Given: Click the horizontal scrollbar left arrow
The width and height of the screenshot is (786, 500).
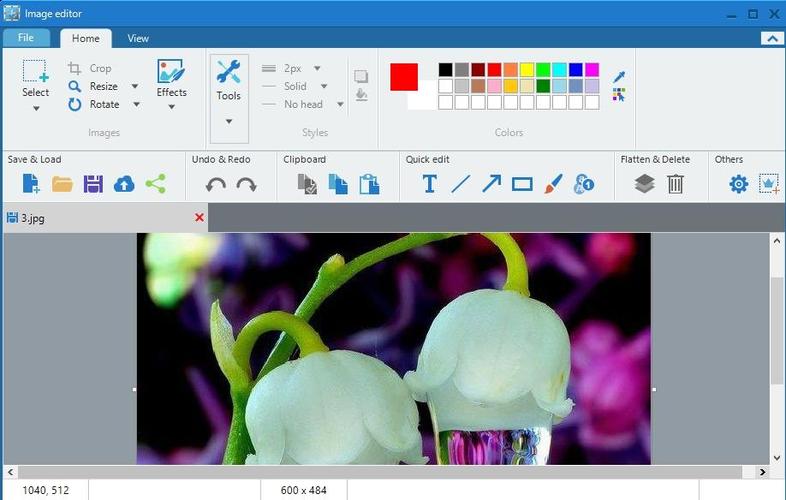Looking at the screenshot, I should [x=11, y=472].
